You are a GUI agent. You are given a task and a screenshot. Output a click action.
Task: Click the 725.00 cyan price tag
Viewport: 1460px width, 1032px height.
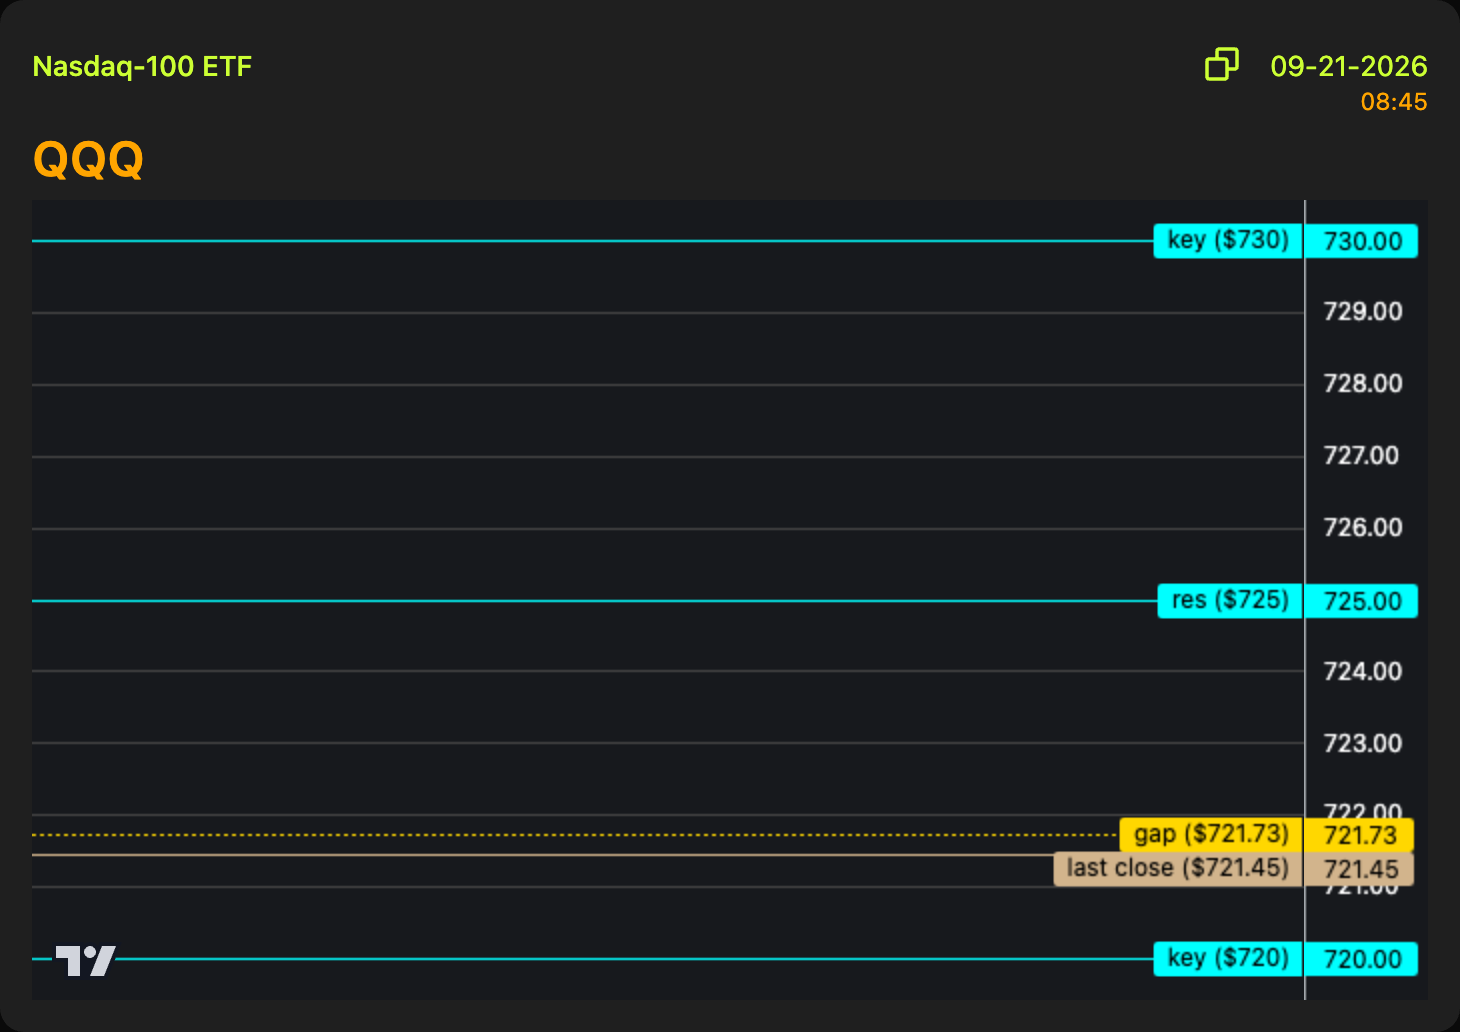click(x=1362, y=601)
